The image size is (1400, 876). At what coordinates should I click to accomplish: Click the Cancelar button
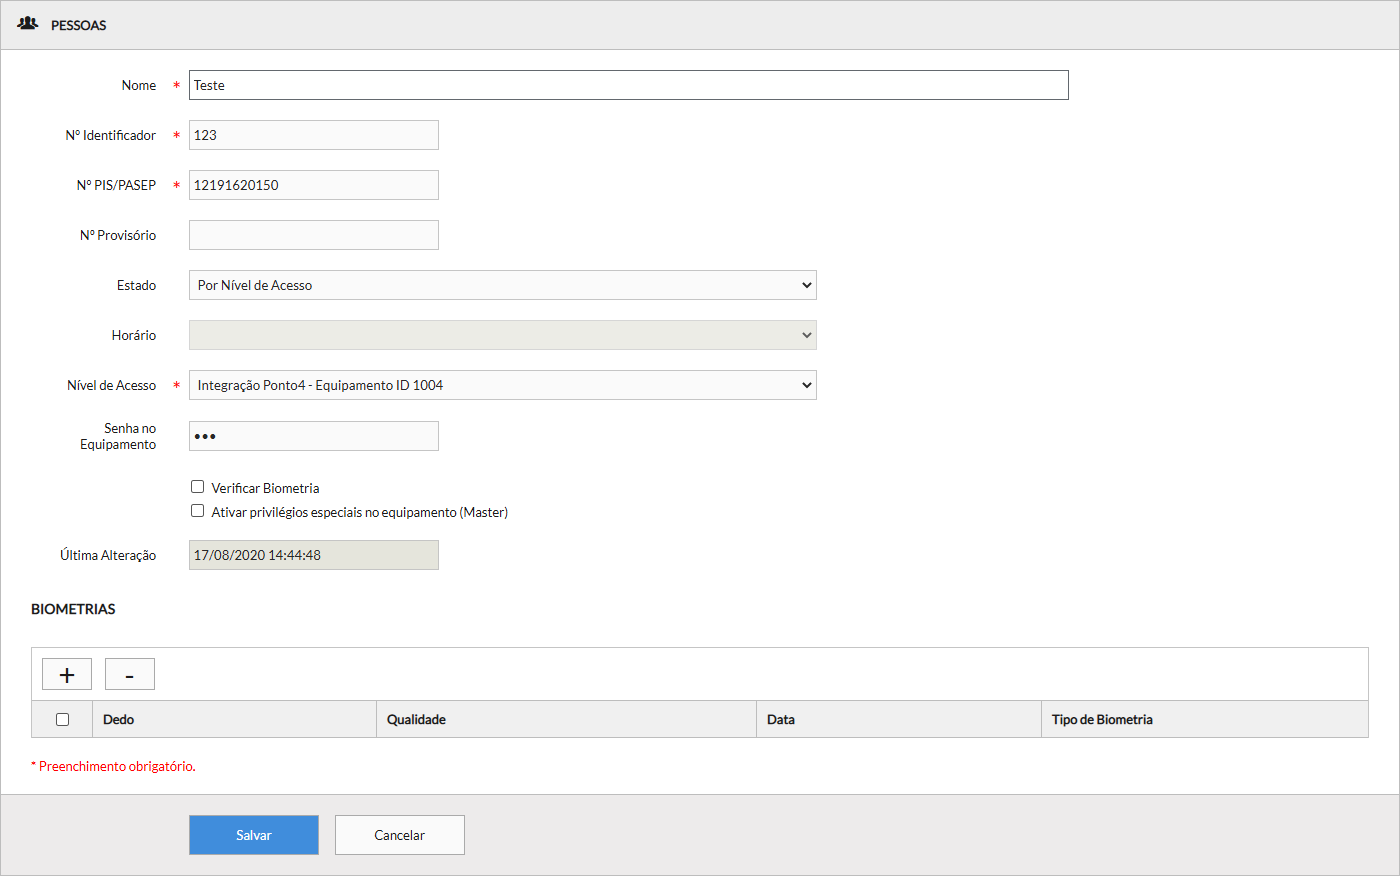point(400,835)
